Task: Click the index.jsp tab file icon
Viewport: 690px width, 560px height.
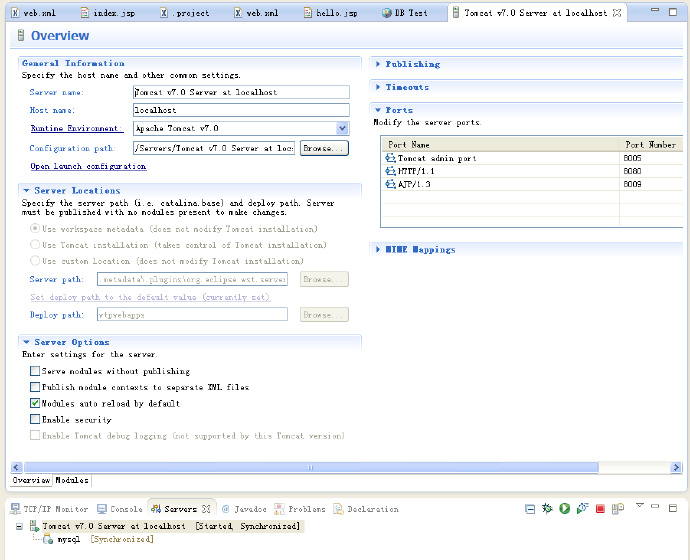Action: click(x=85, y=13)
